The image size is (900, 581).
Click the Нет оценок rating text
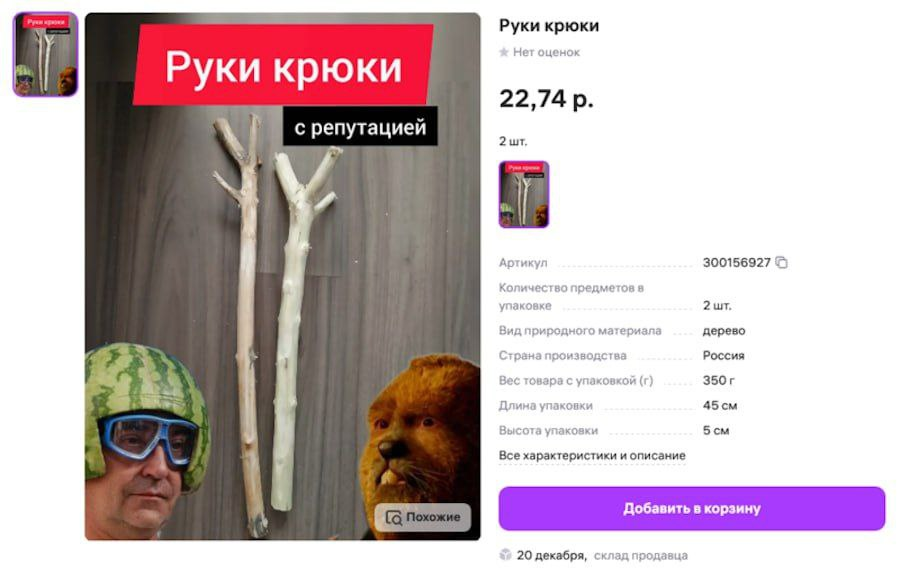click(546, 52)
